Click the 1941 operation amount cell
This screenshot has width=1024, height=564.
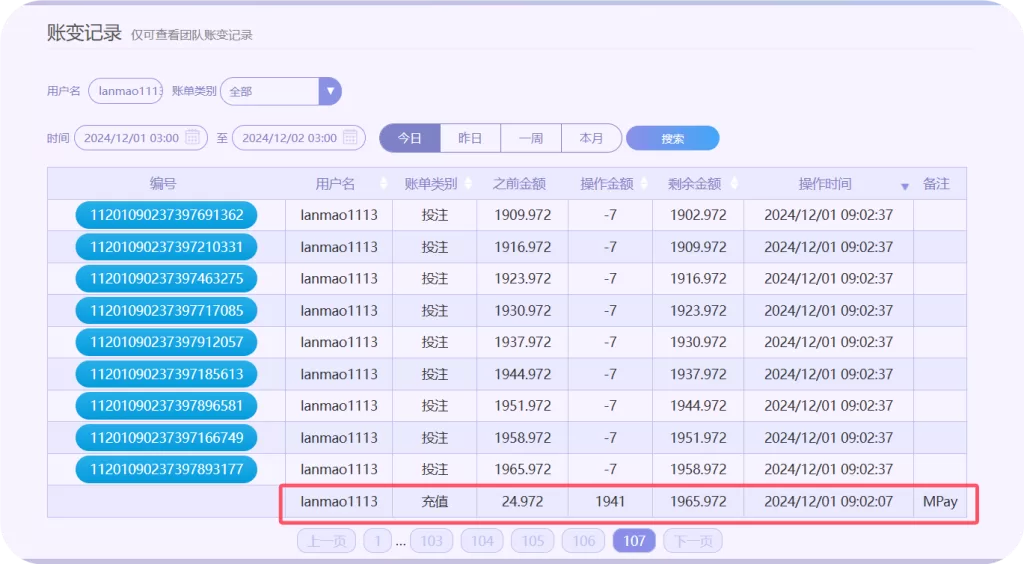pyautogui.click(x=610, y=501)
